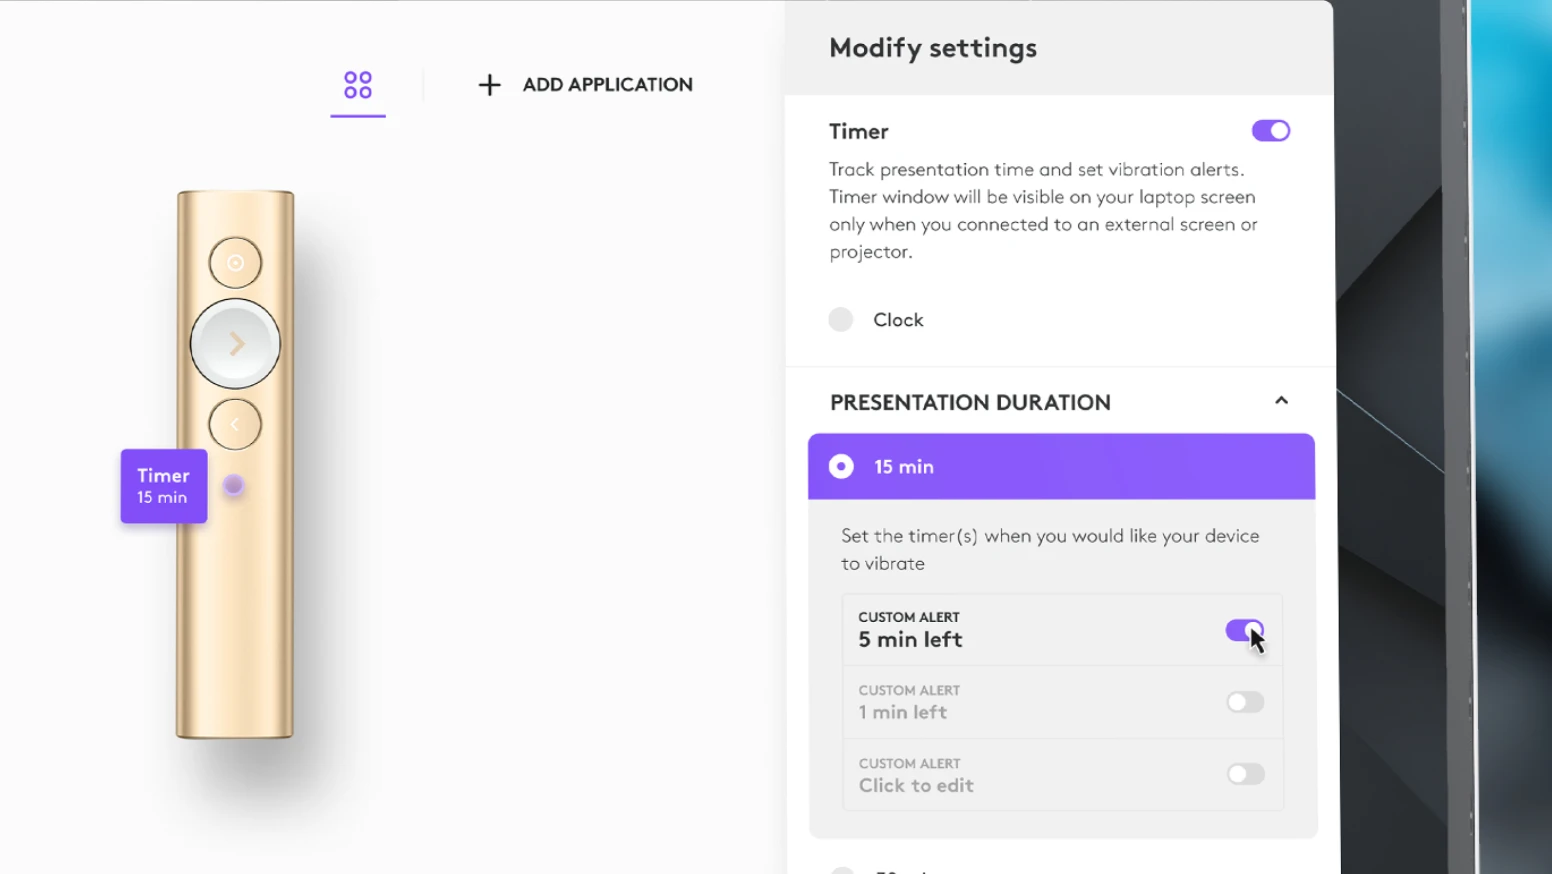Disable the 5 min left alert toggle
Image resolution: width=1552 pixels, height=874 pixels.
(1244, 630)
